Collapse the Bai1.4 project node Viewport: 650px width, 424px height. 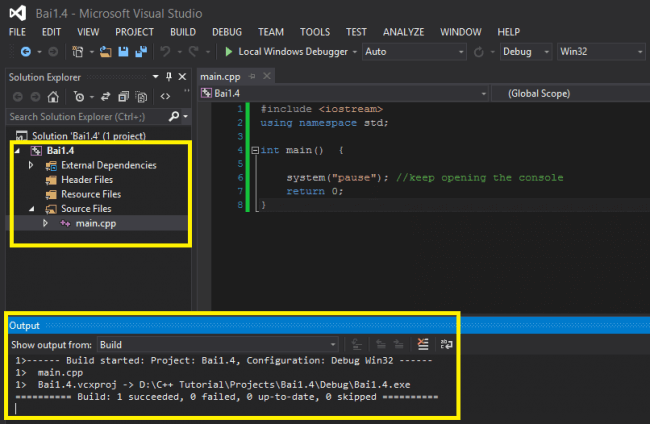tap(17, 151)
